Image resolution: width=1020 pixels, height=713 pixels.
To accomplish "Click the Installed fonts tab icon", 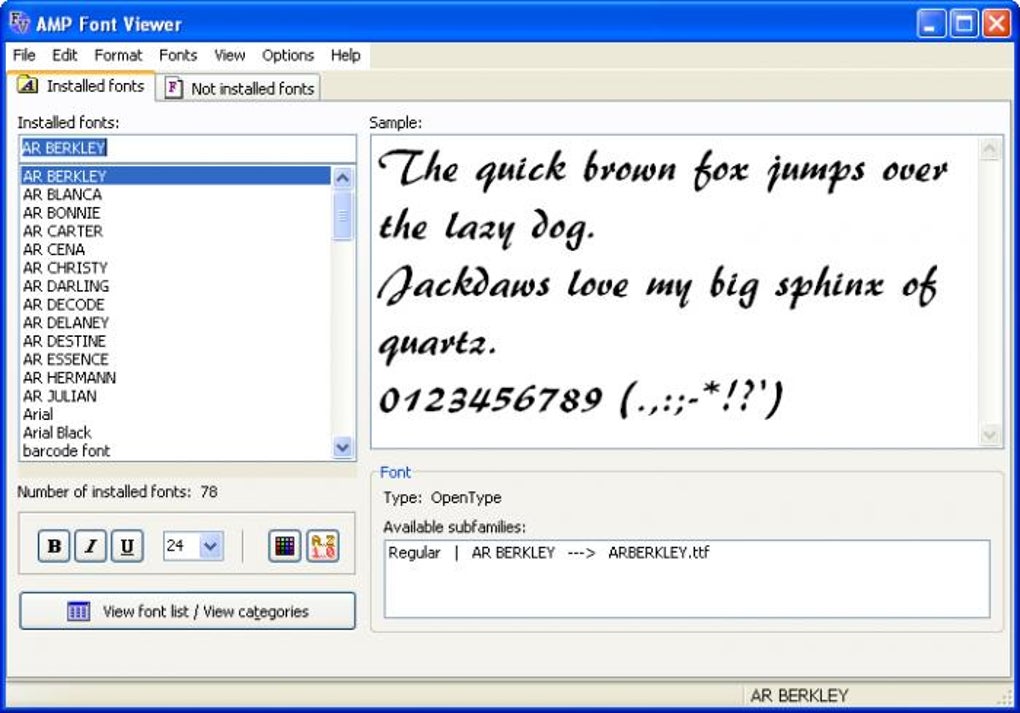I will pos(27,85).
